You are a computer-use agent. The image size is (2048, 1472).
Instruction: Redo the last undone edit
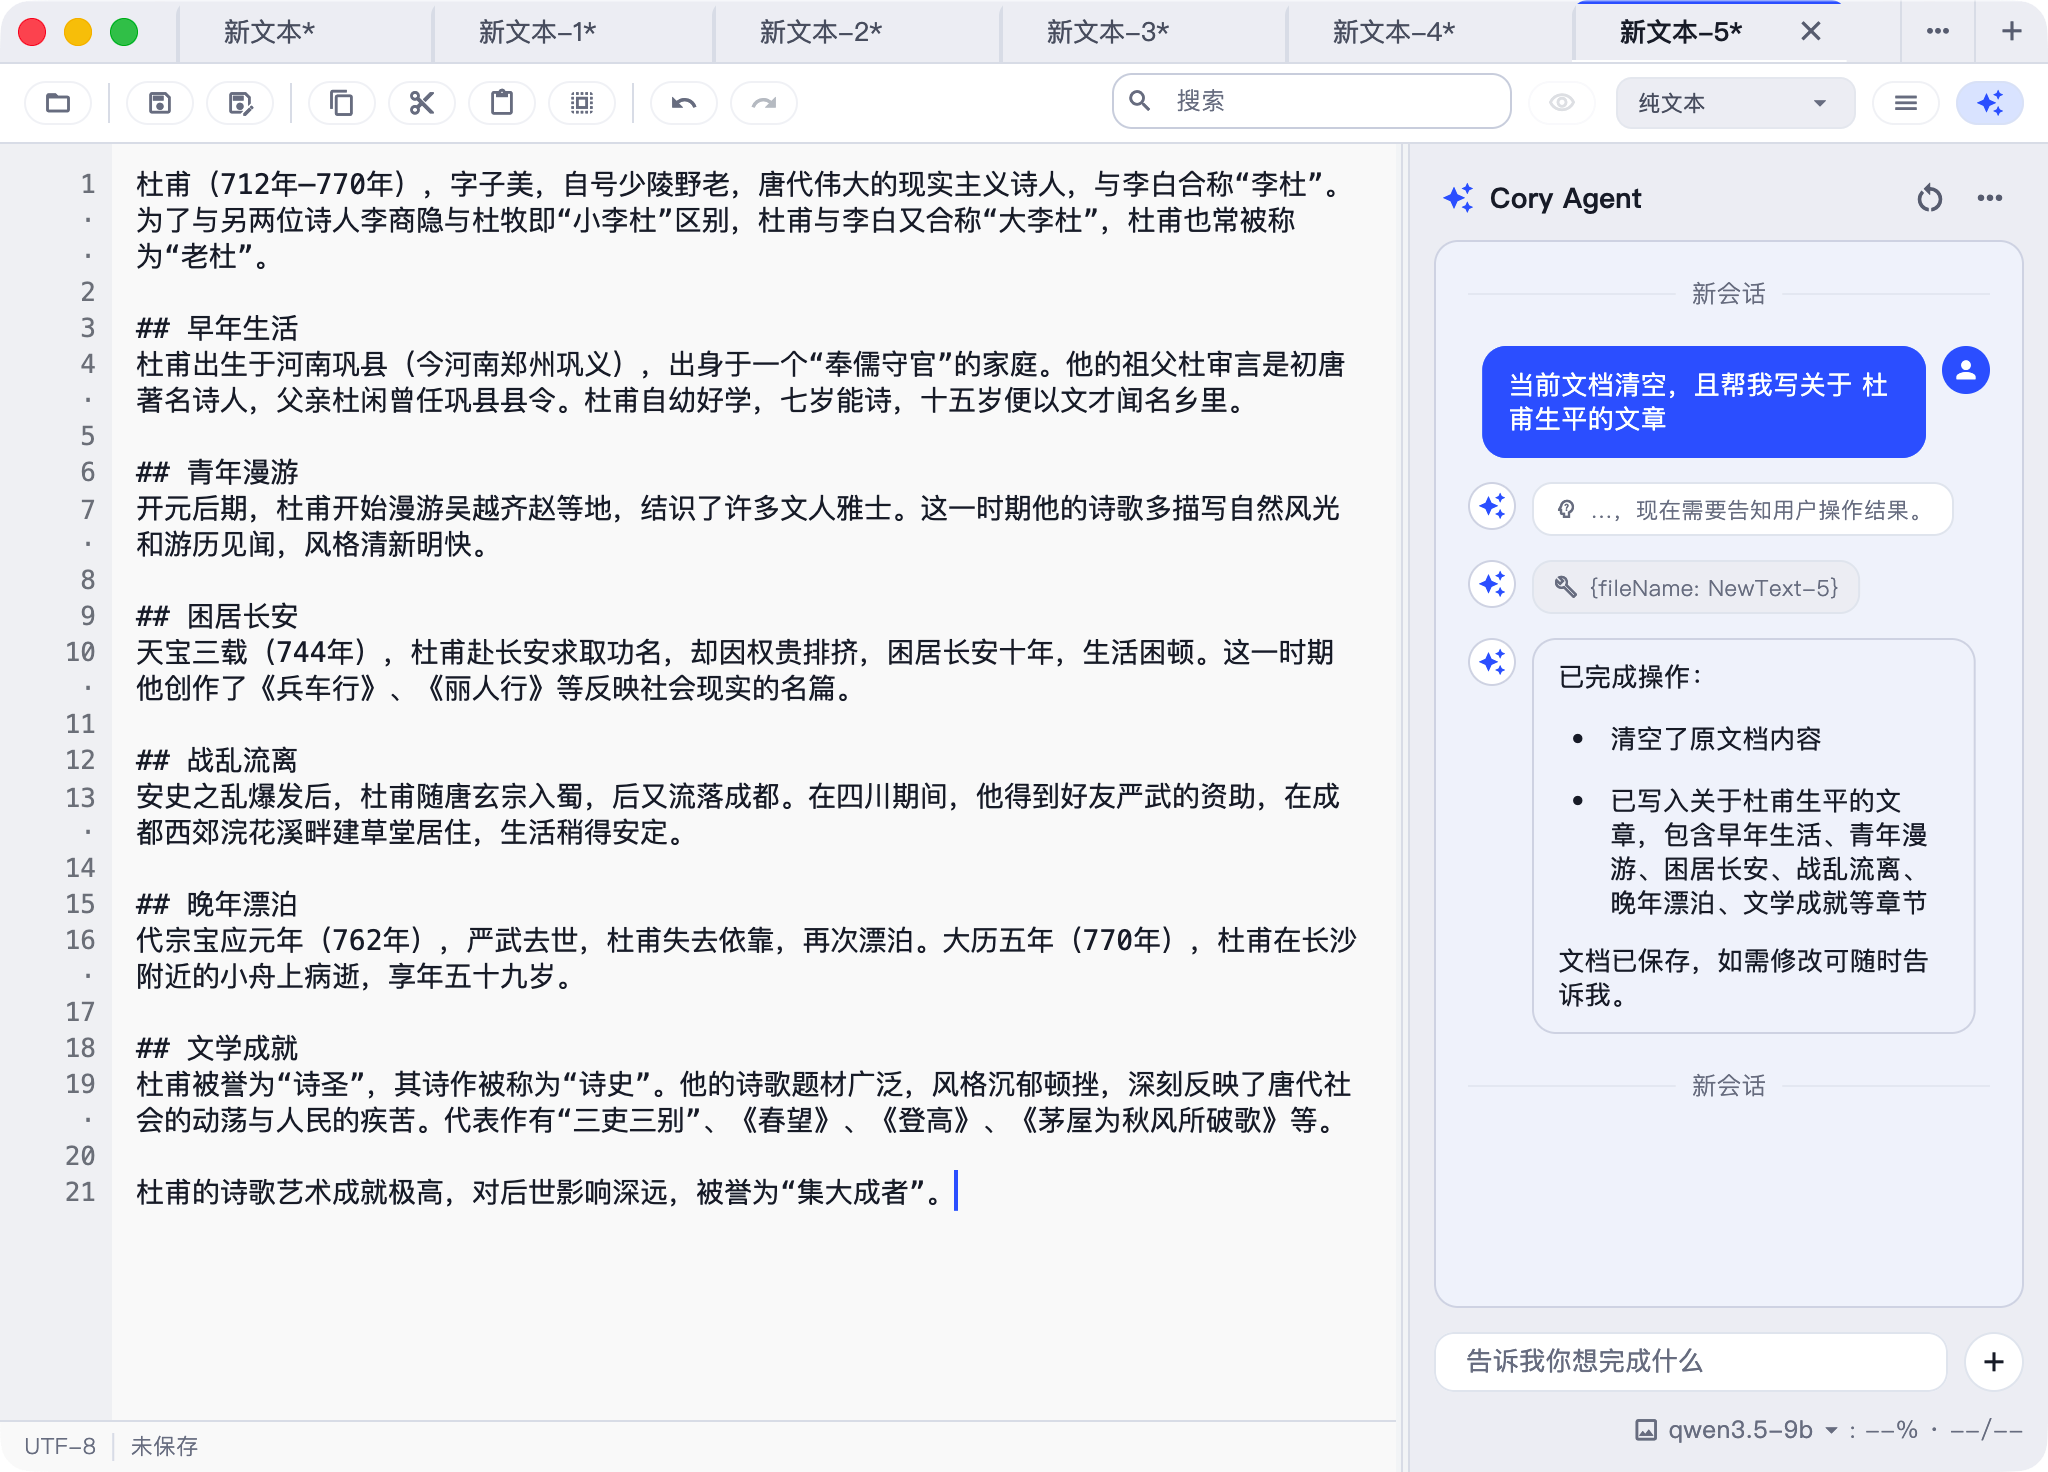tap(763, 102)
